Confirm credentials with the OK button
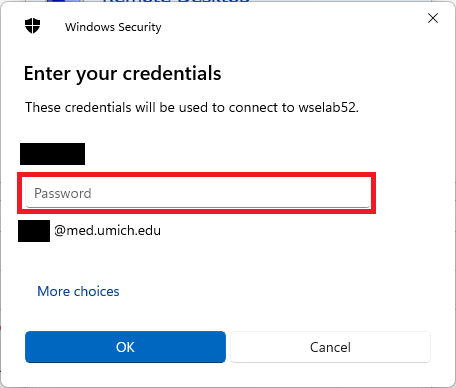 [x=125, y=347]
